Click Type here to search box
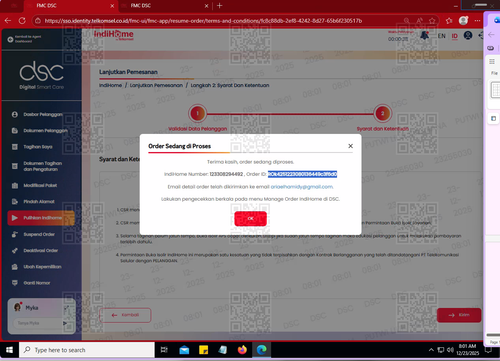Screen dimensions: 500x361 tap(87, 350)
